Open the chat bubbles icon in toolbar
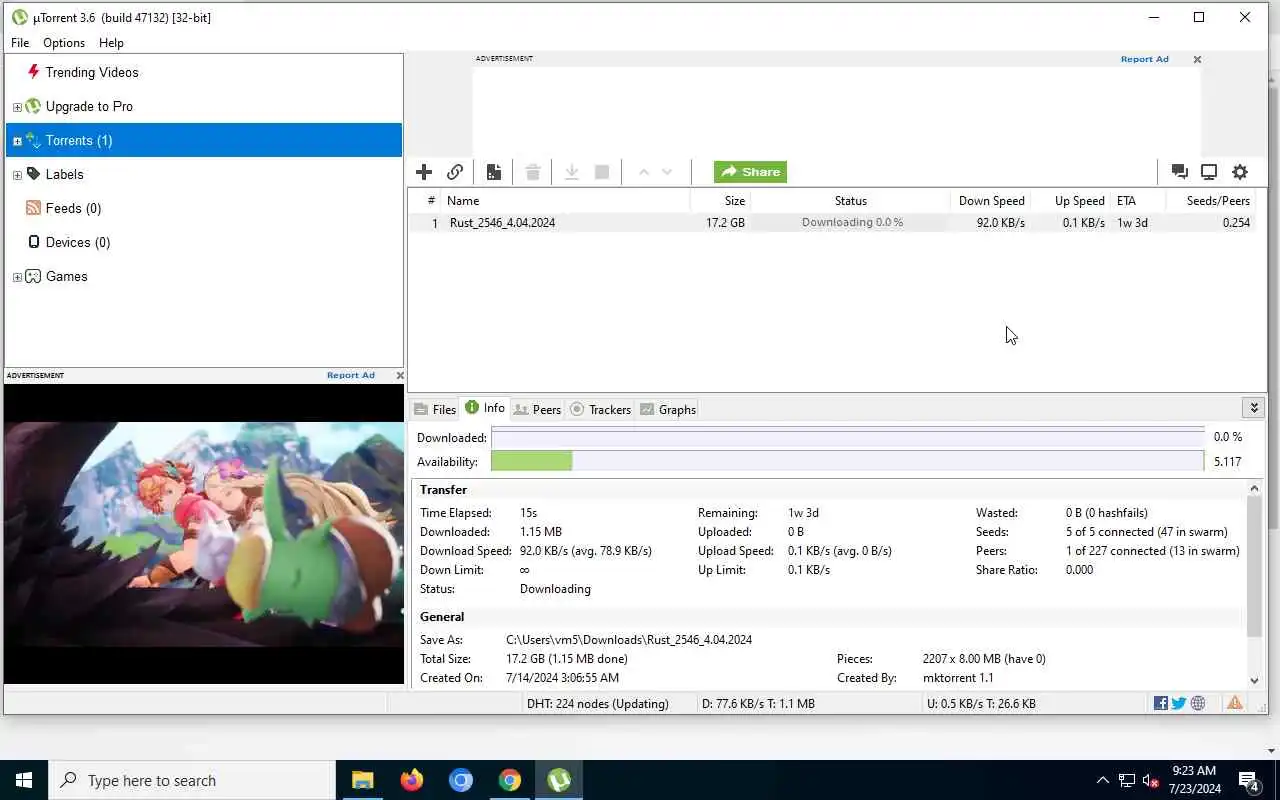Viewport: 1280px width, 800px height. coord(1179,172)
